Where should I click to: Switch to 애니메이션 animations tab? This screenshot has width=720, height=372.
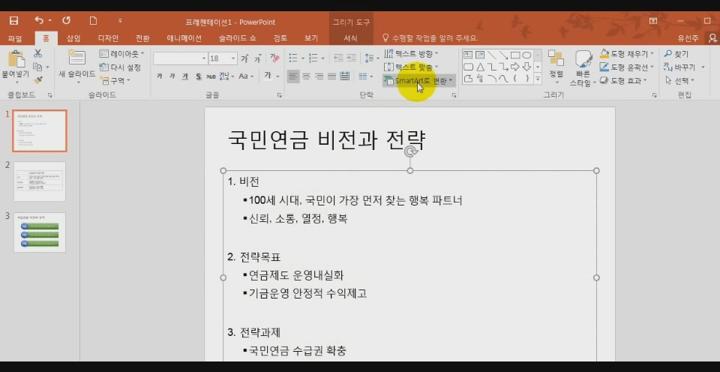click(x=184, y=38)
